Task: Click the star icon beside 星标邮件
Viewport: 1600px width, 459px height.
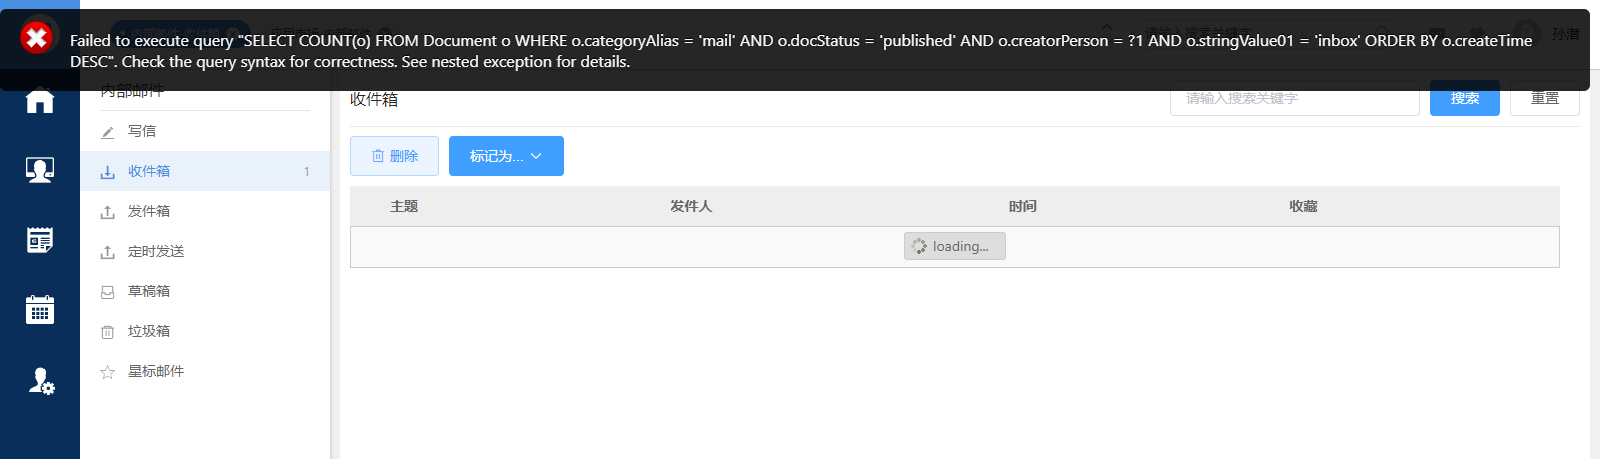Action: 108,372
